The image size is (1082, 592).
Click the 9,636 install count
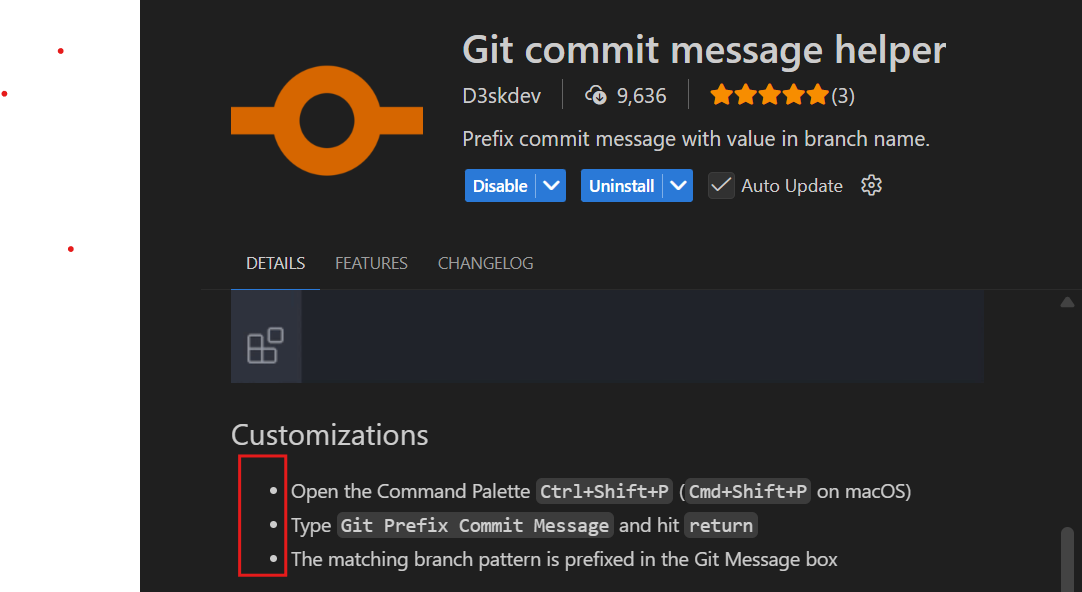[x=642, y=95]
